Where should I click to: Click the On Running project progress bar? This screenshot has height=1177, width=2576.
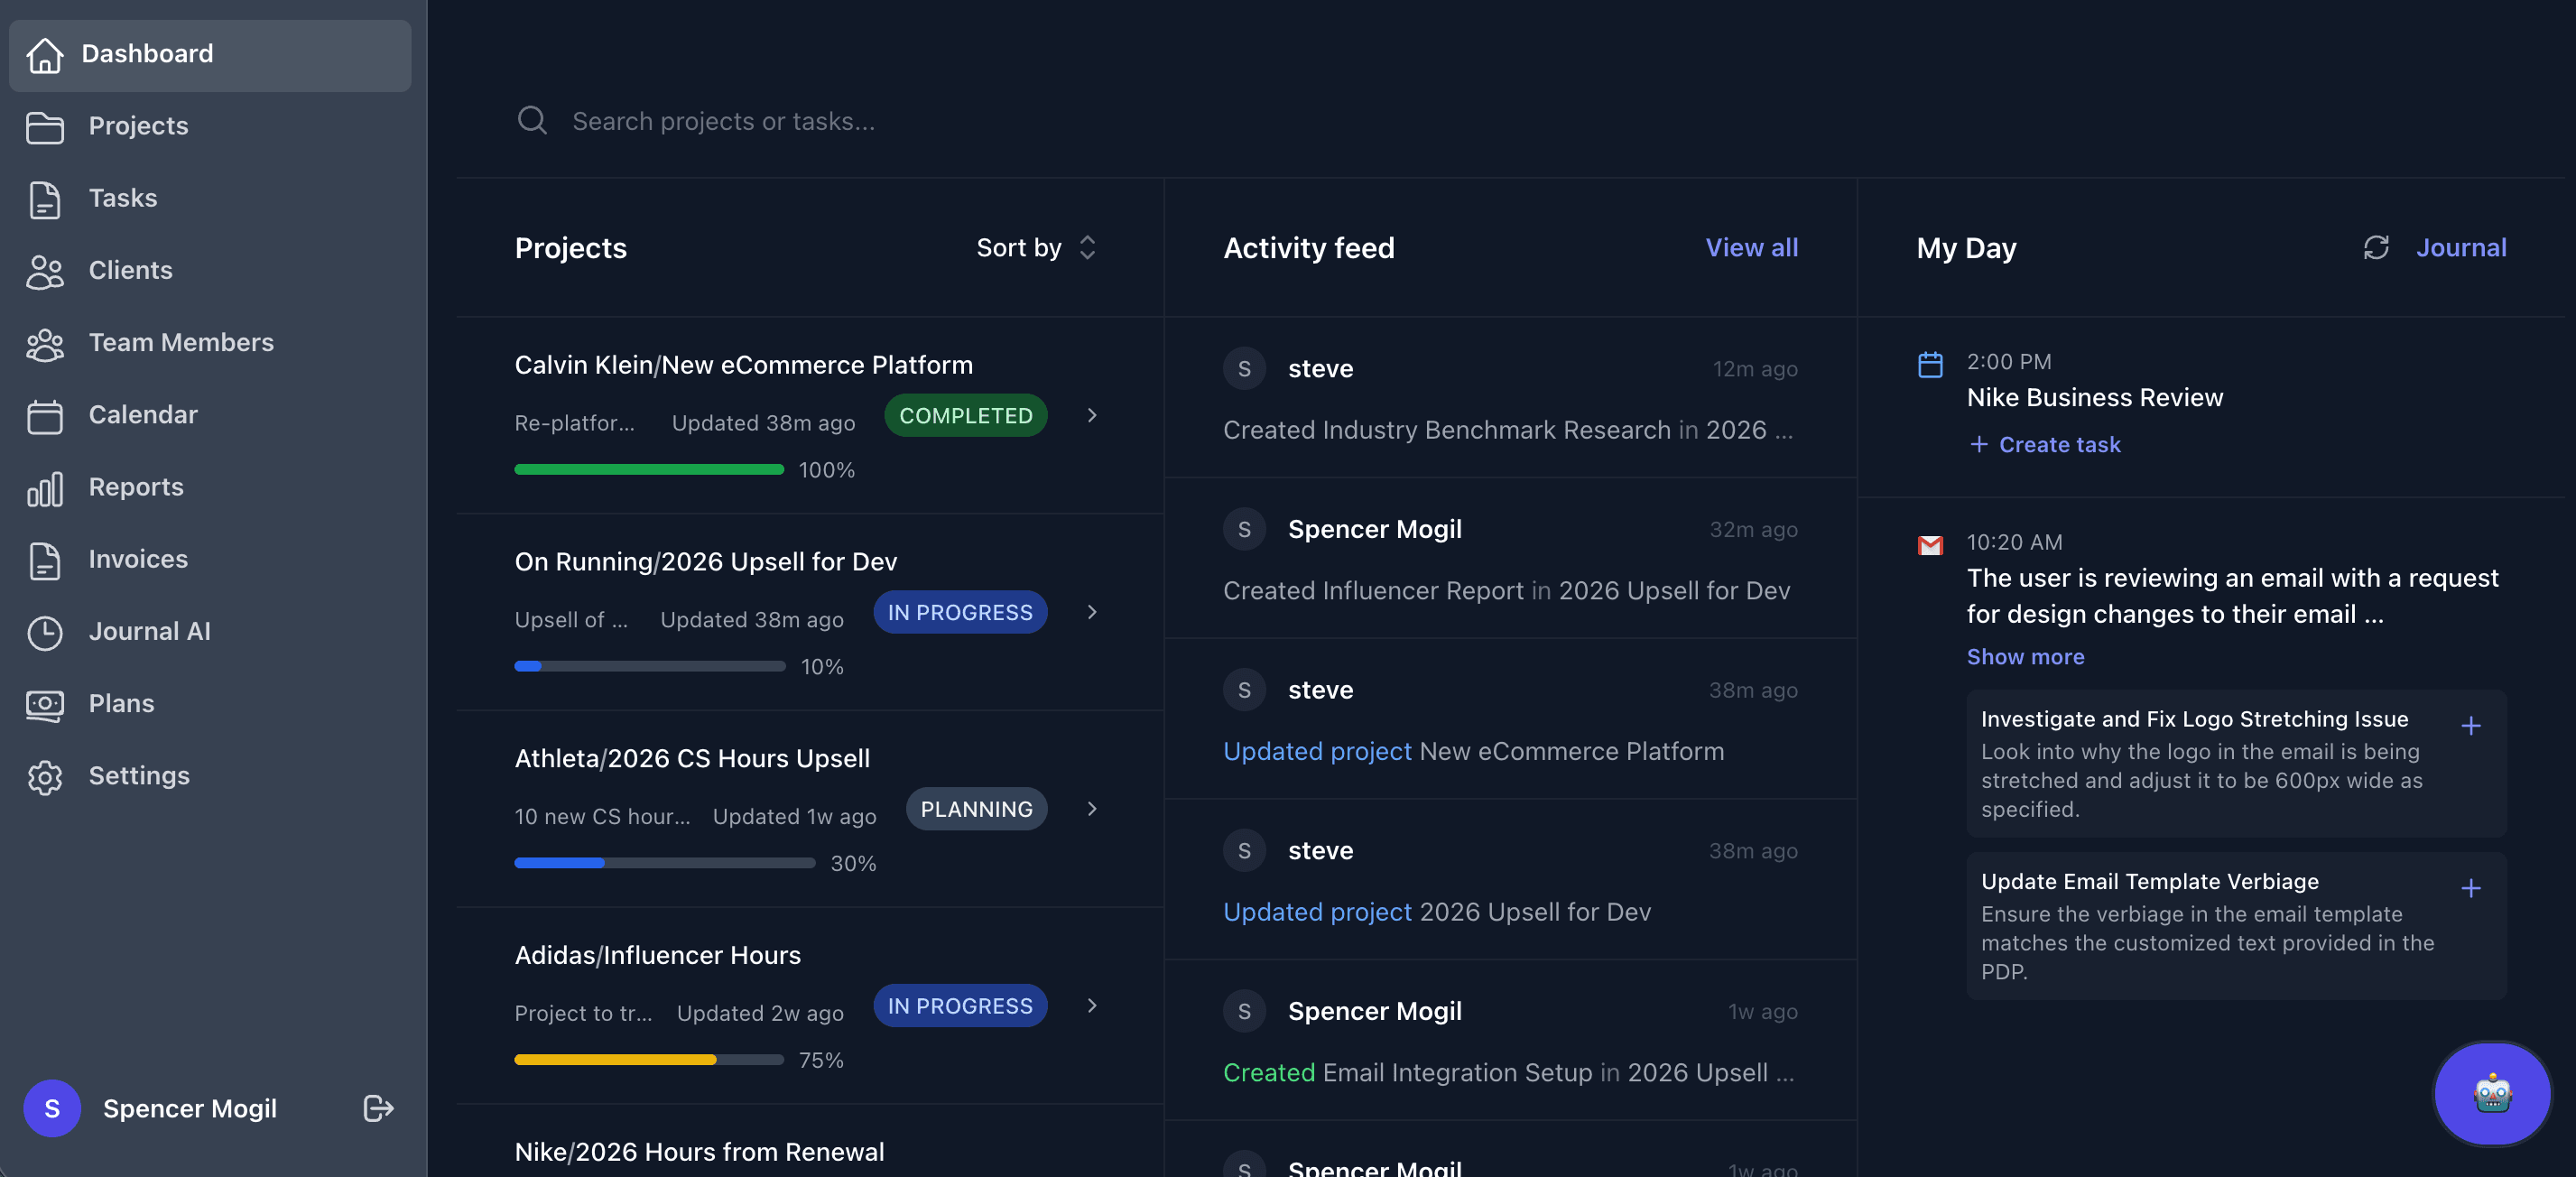[x=649, y=666]
